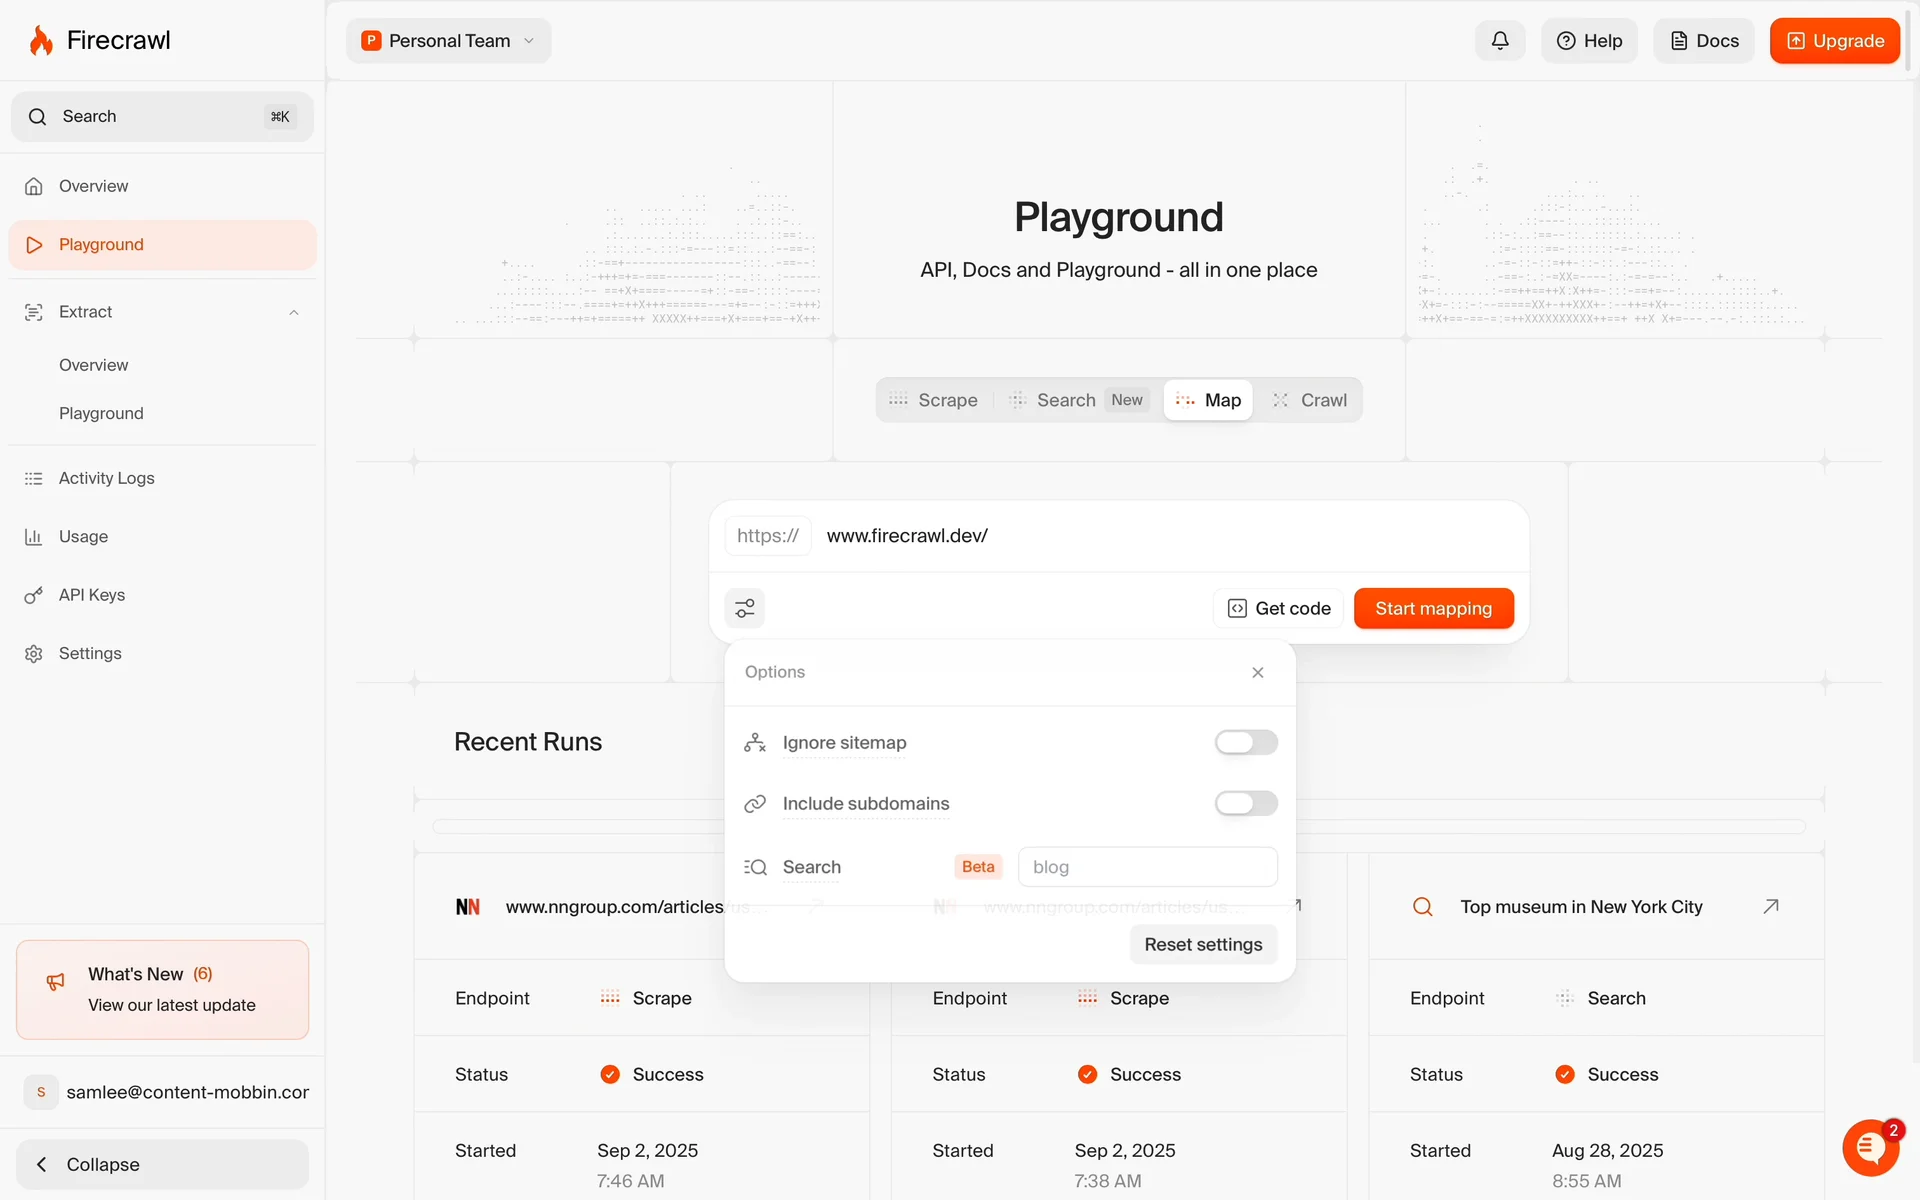Screen dimensions: 1920x1200
Task: Collapse the Extract sidebar section
Action: 294,312
